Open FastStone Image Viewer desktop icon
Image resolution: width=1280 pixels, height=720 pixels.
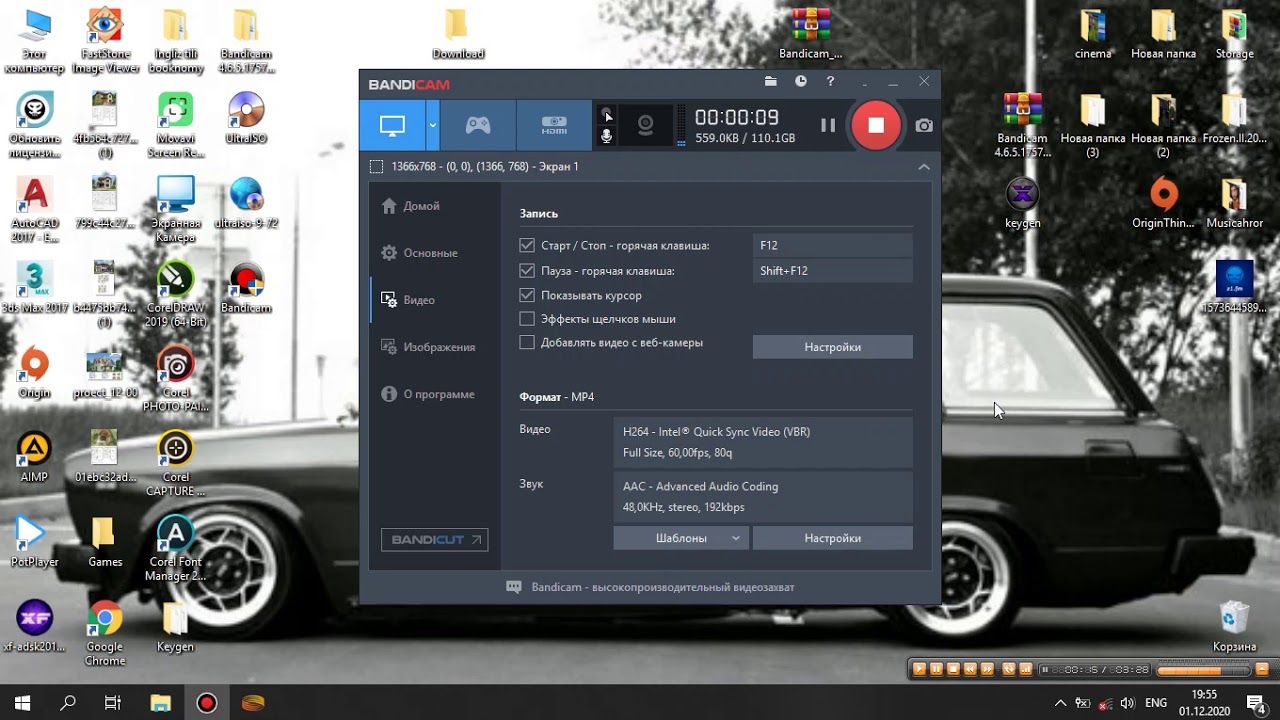pos(105,40)
